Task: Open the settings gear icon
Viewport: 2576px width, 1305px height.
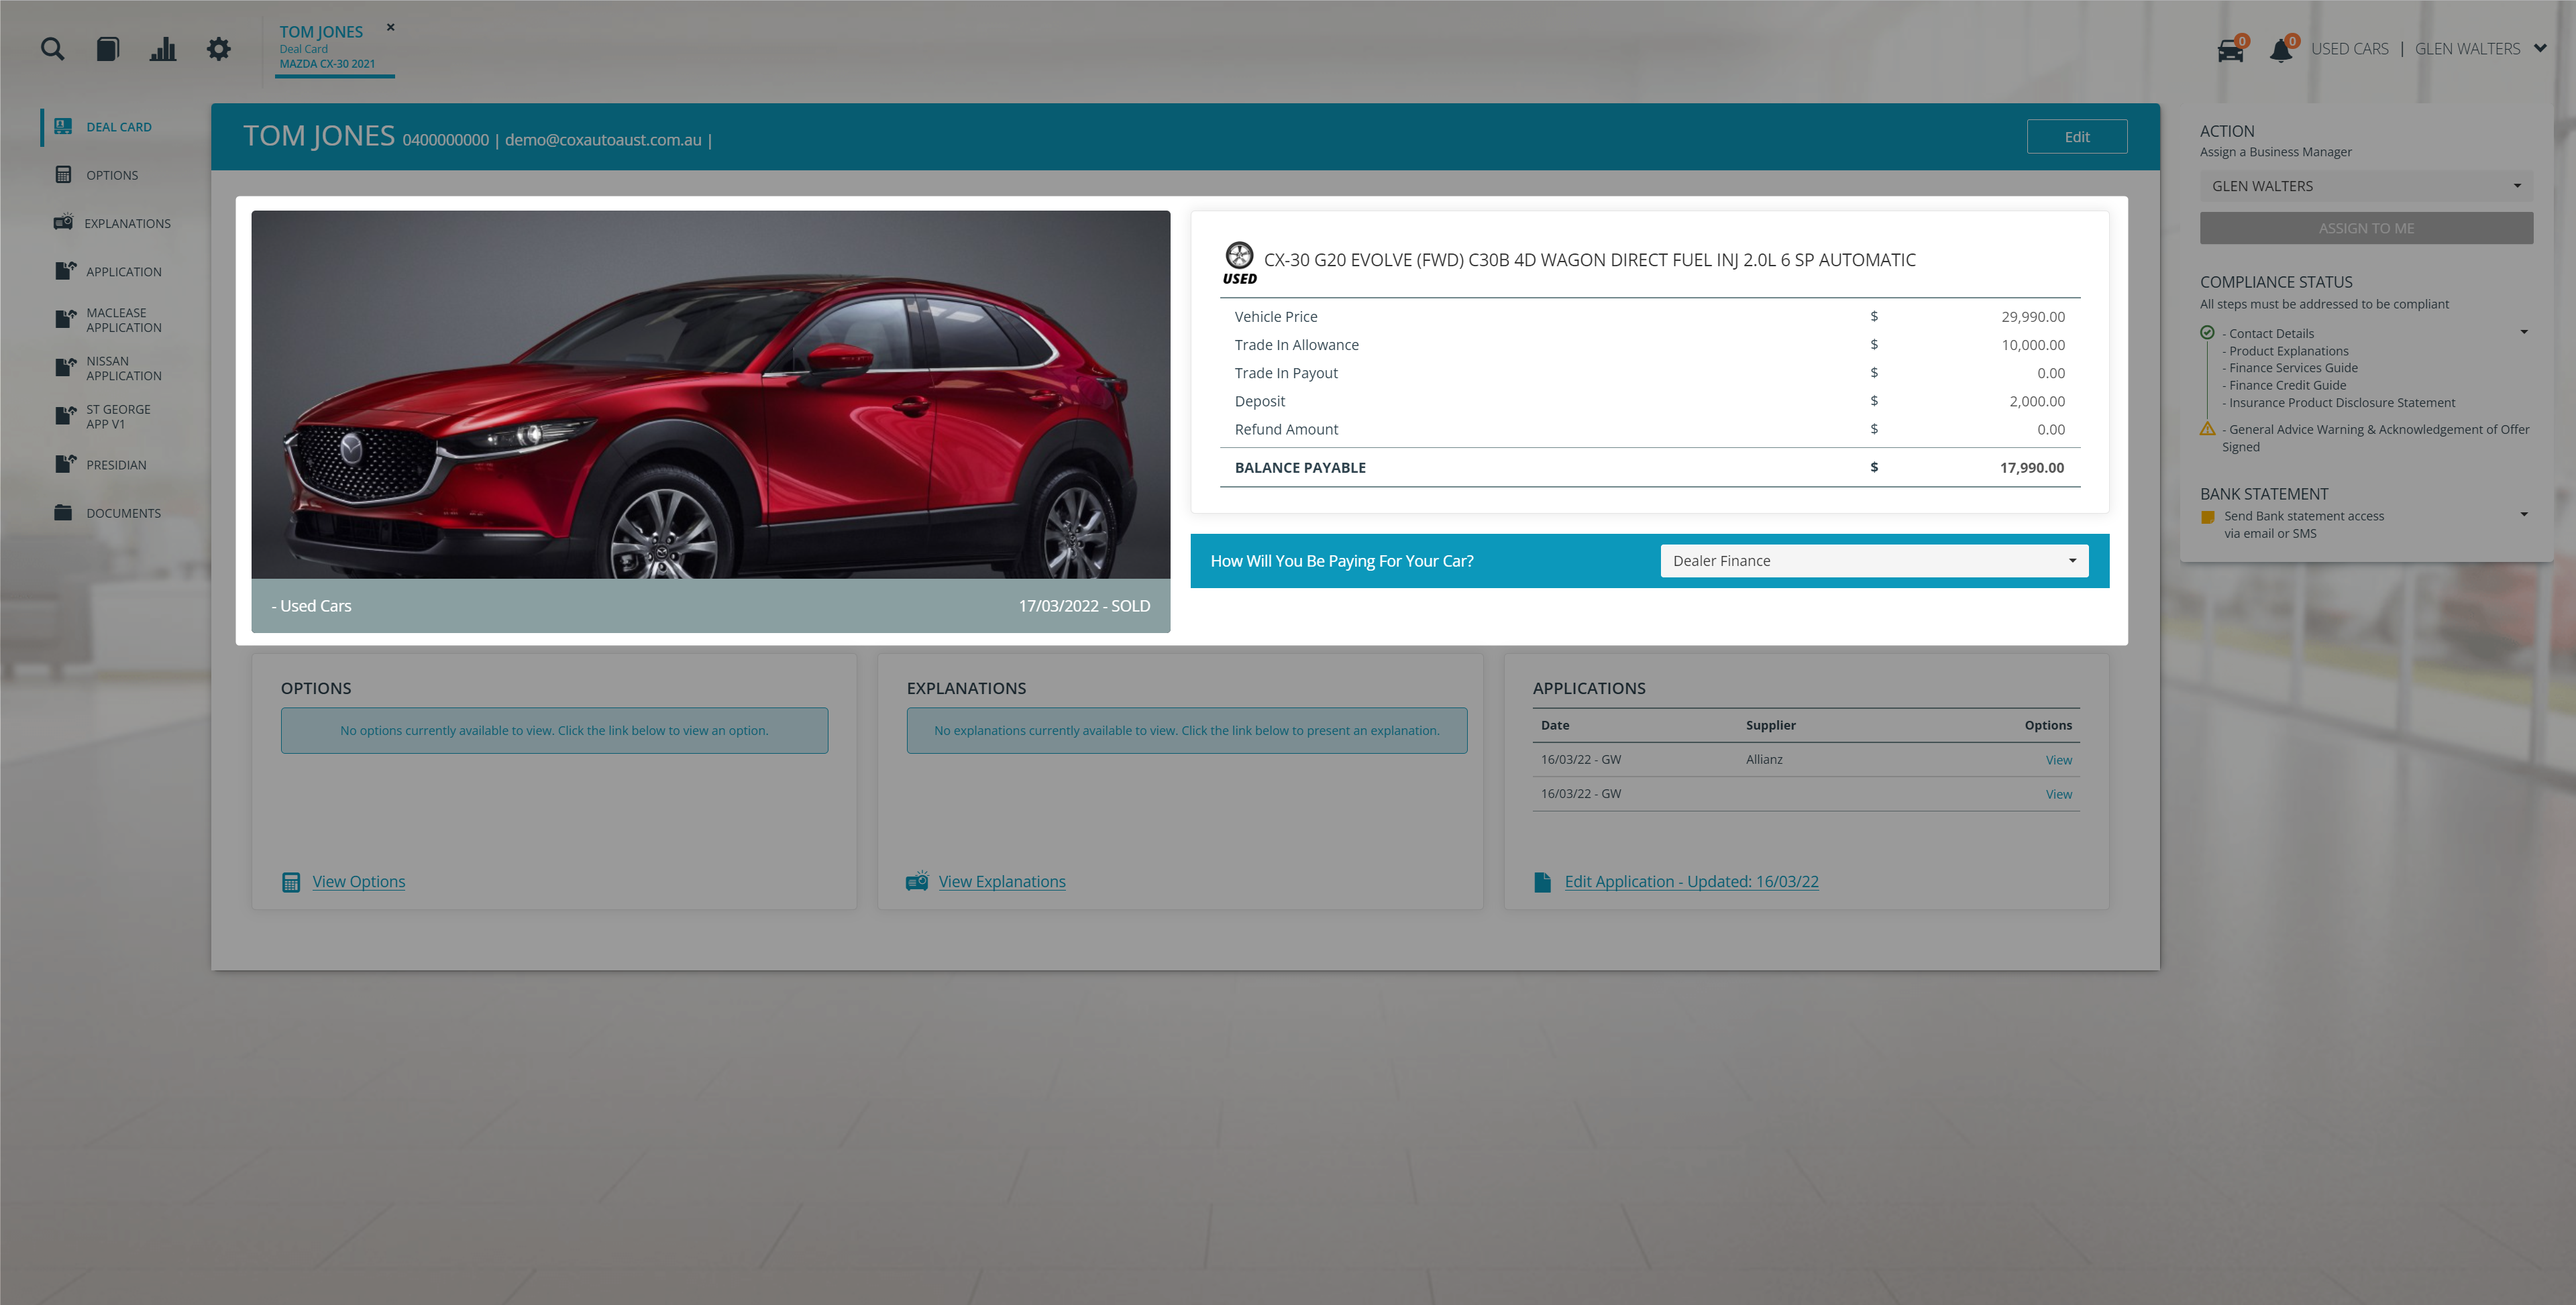Action: (x=218, y=48)
